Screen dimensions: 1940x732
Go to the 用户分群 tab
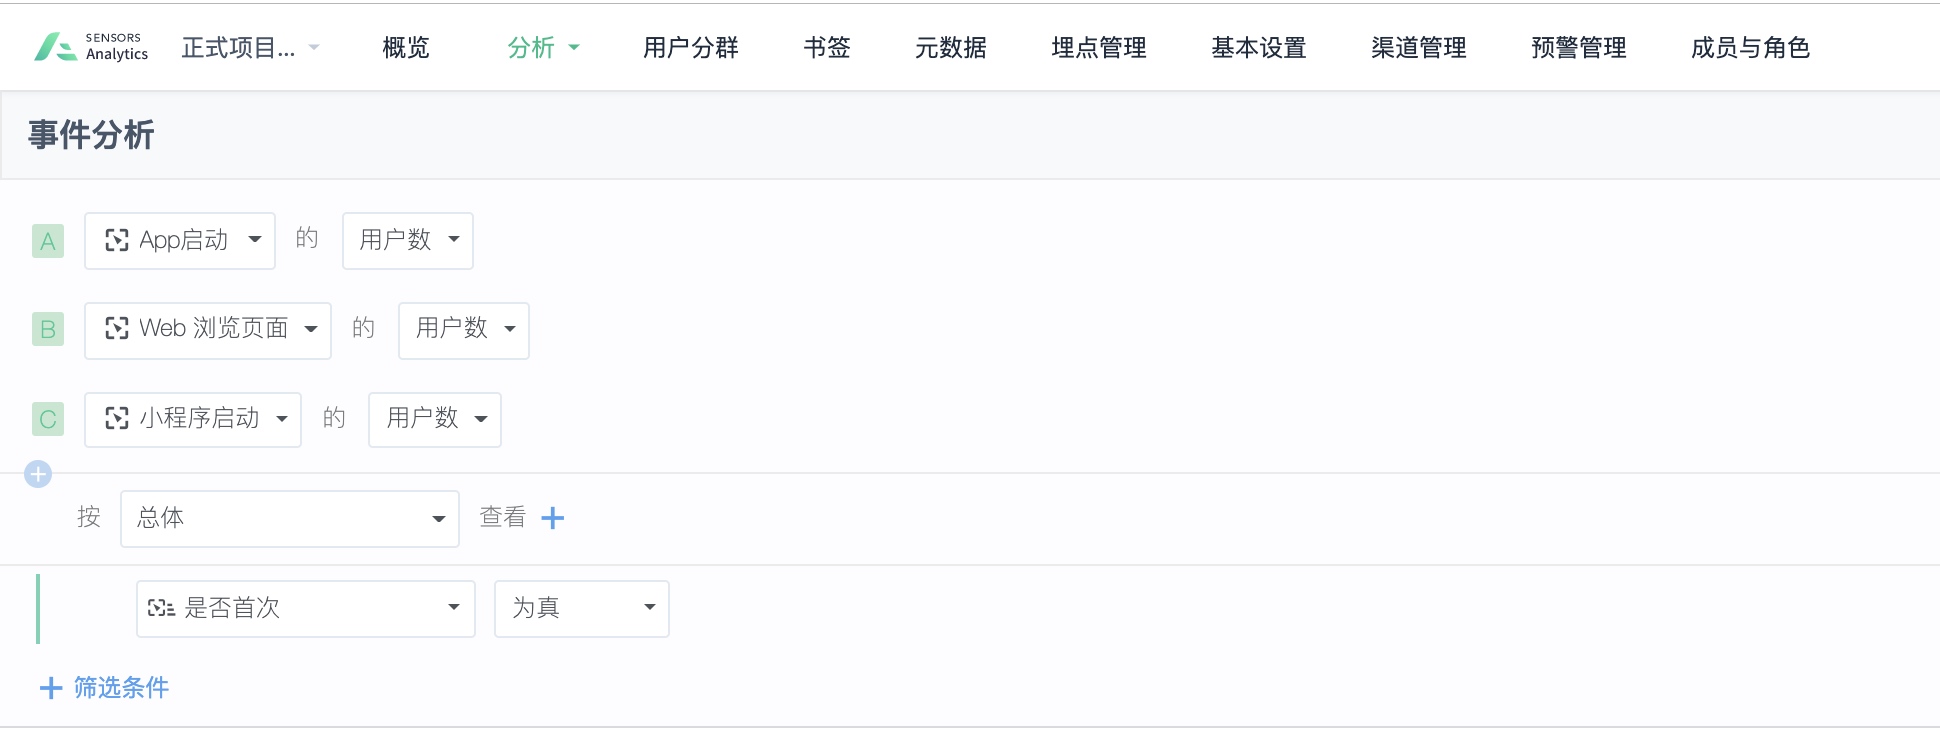[691, 47]
